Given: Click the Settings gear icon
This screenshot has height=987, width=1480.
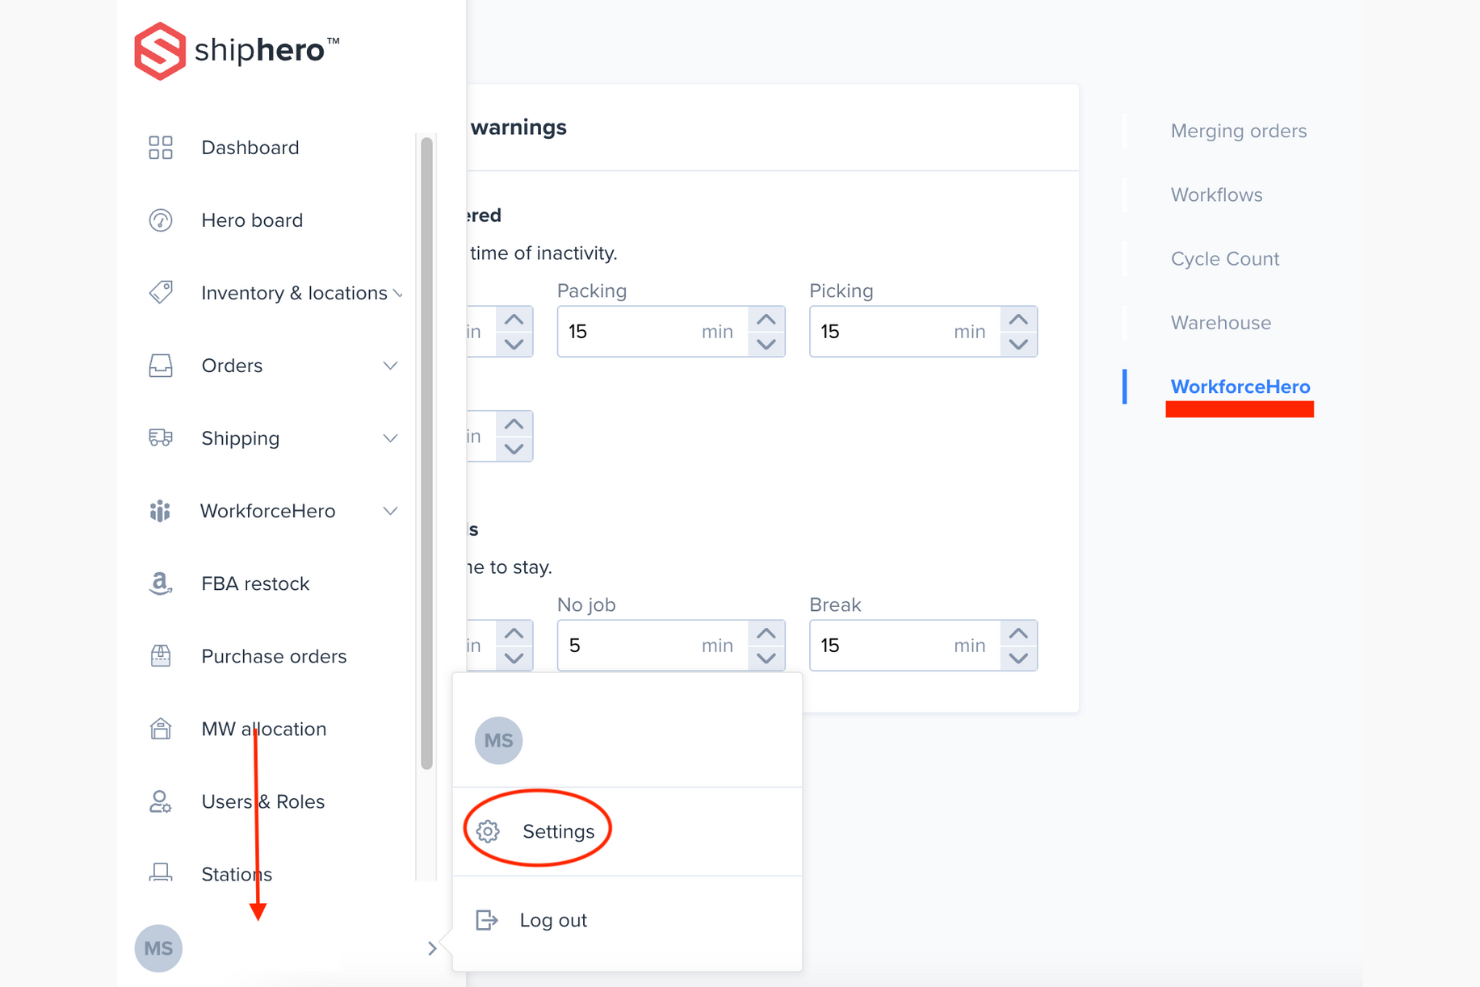Looking at the screenshot, I should tap(487, 830).
